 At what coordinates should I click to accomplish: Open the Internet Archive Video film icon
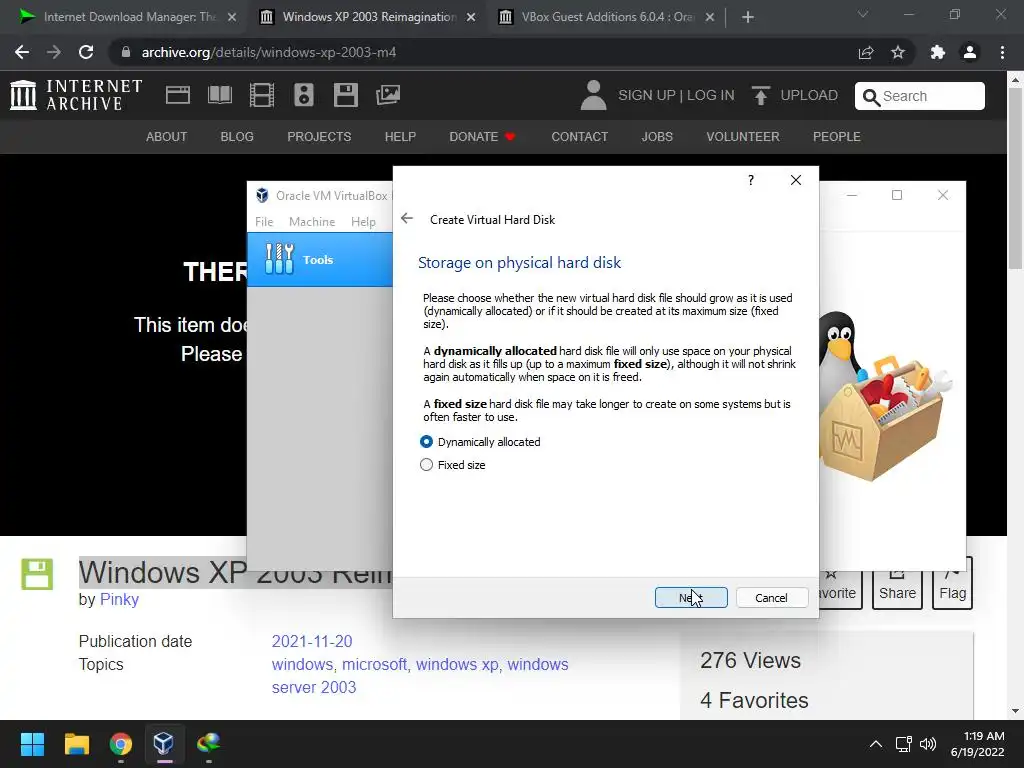click(262, 95)
